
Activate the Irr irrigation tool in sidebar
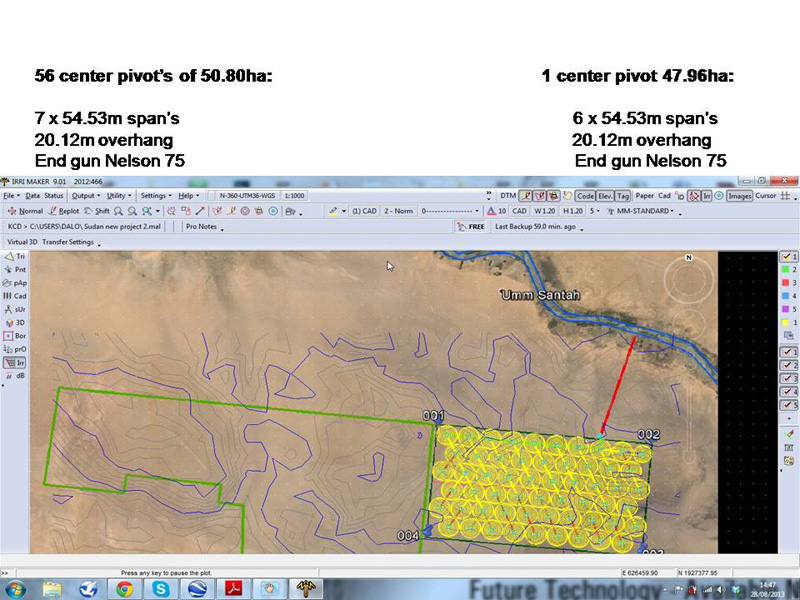point(15,363)
